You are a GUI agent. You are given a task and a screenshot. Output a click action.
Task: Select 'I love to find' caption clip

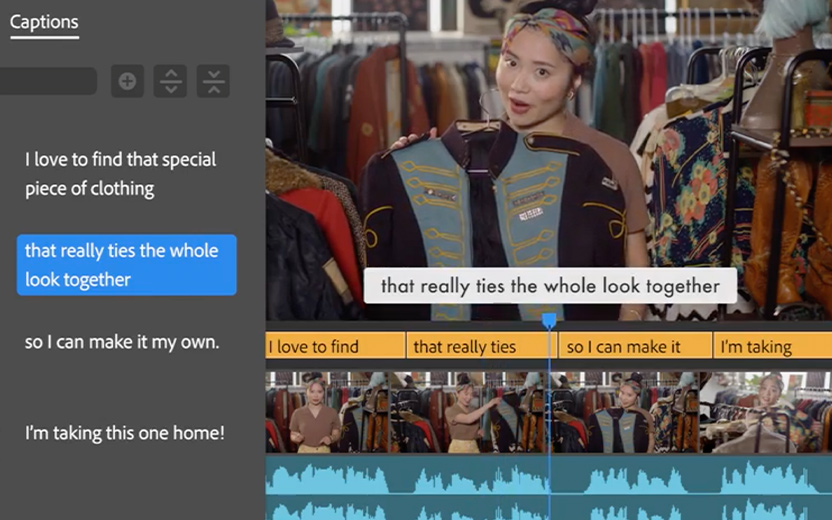point(335,347)
